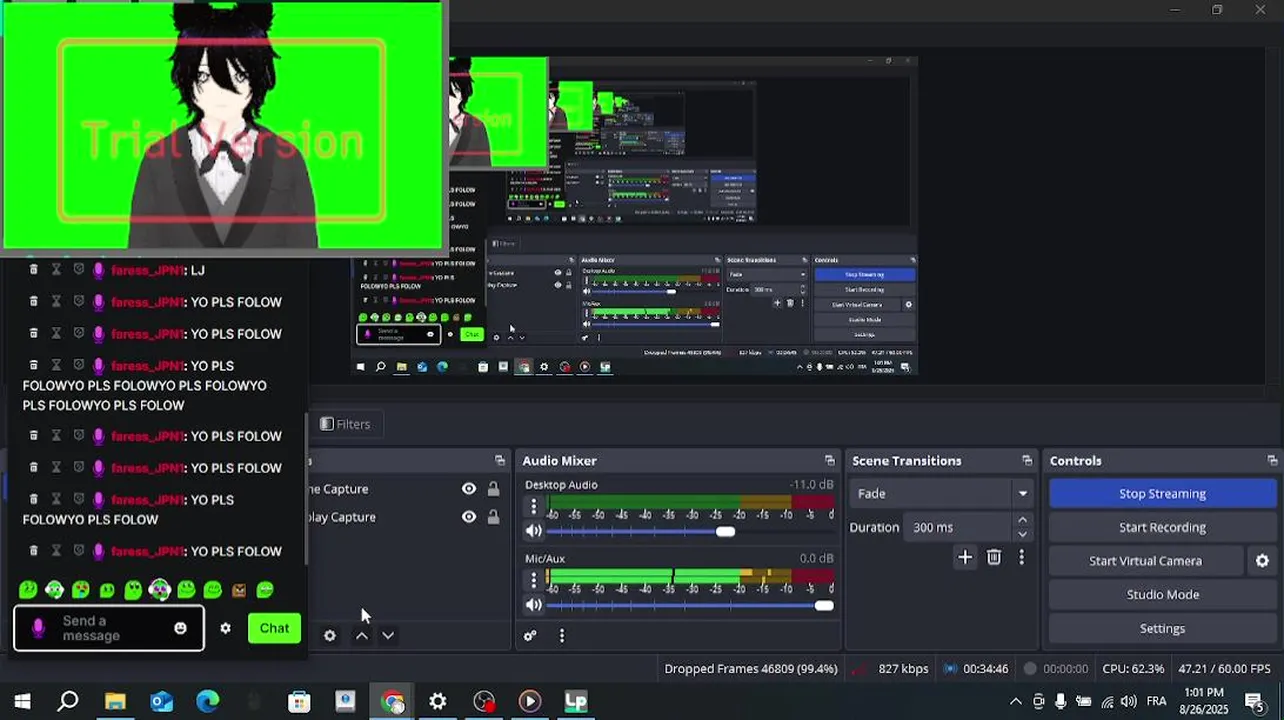Toggle visibility of the Game Capture source
1284x720 pixels.
(469, 489)
